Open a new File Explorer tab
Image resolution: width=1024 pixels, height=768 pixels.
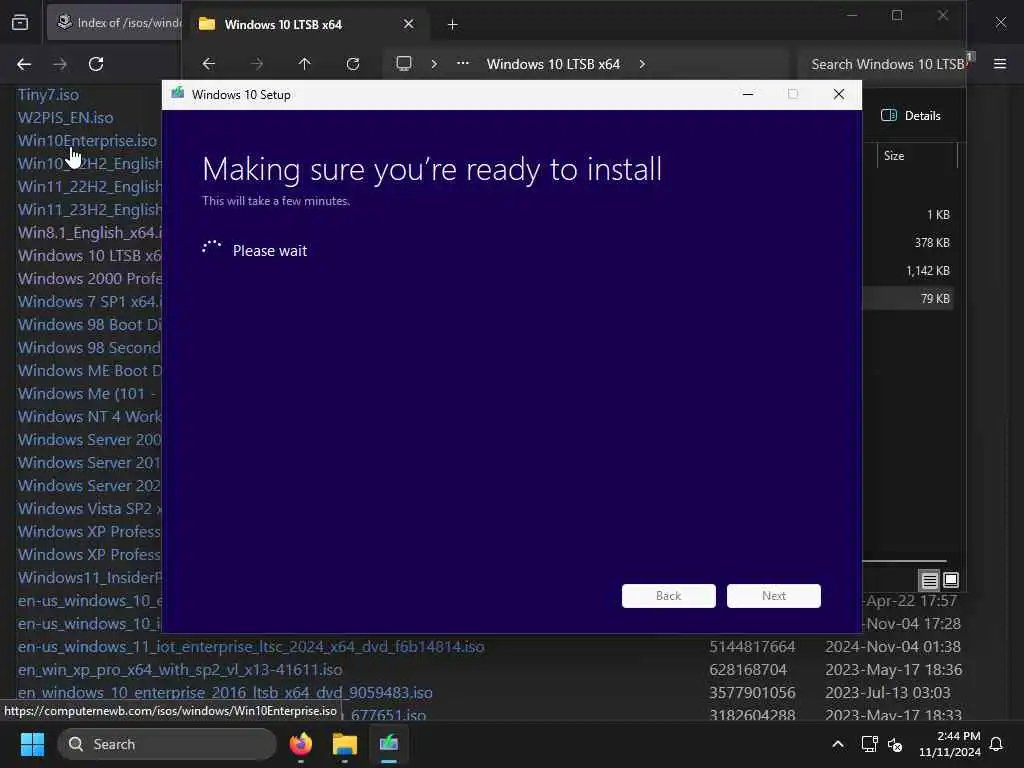(x=453, y=25)
